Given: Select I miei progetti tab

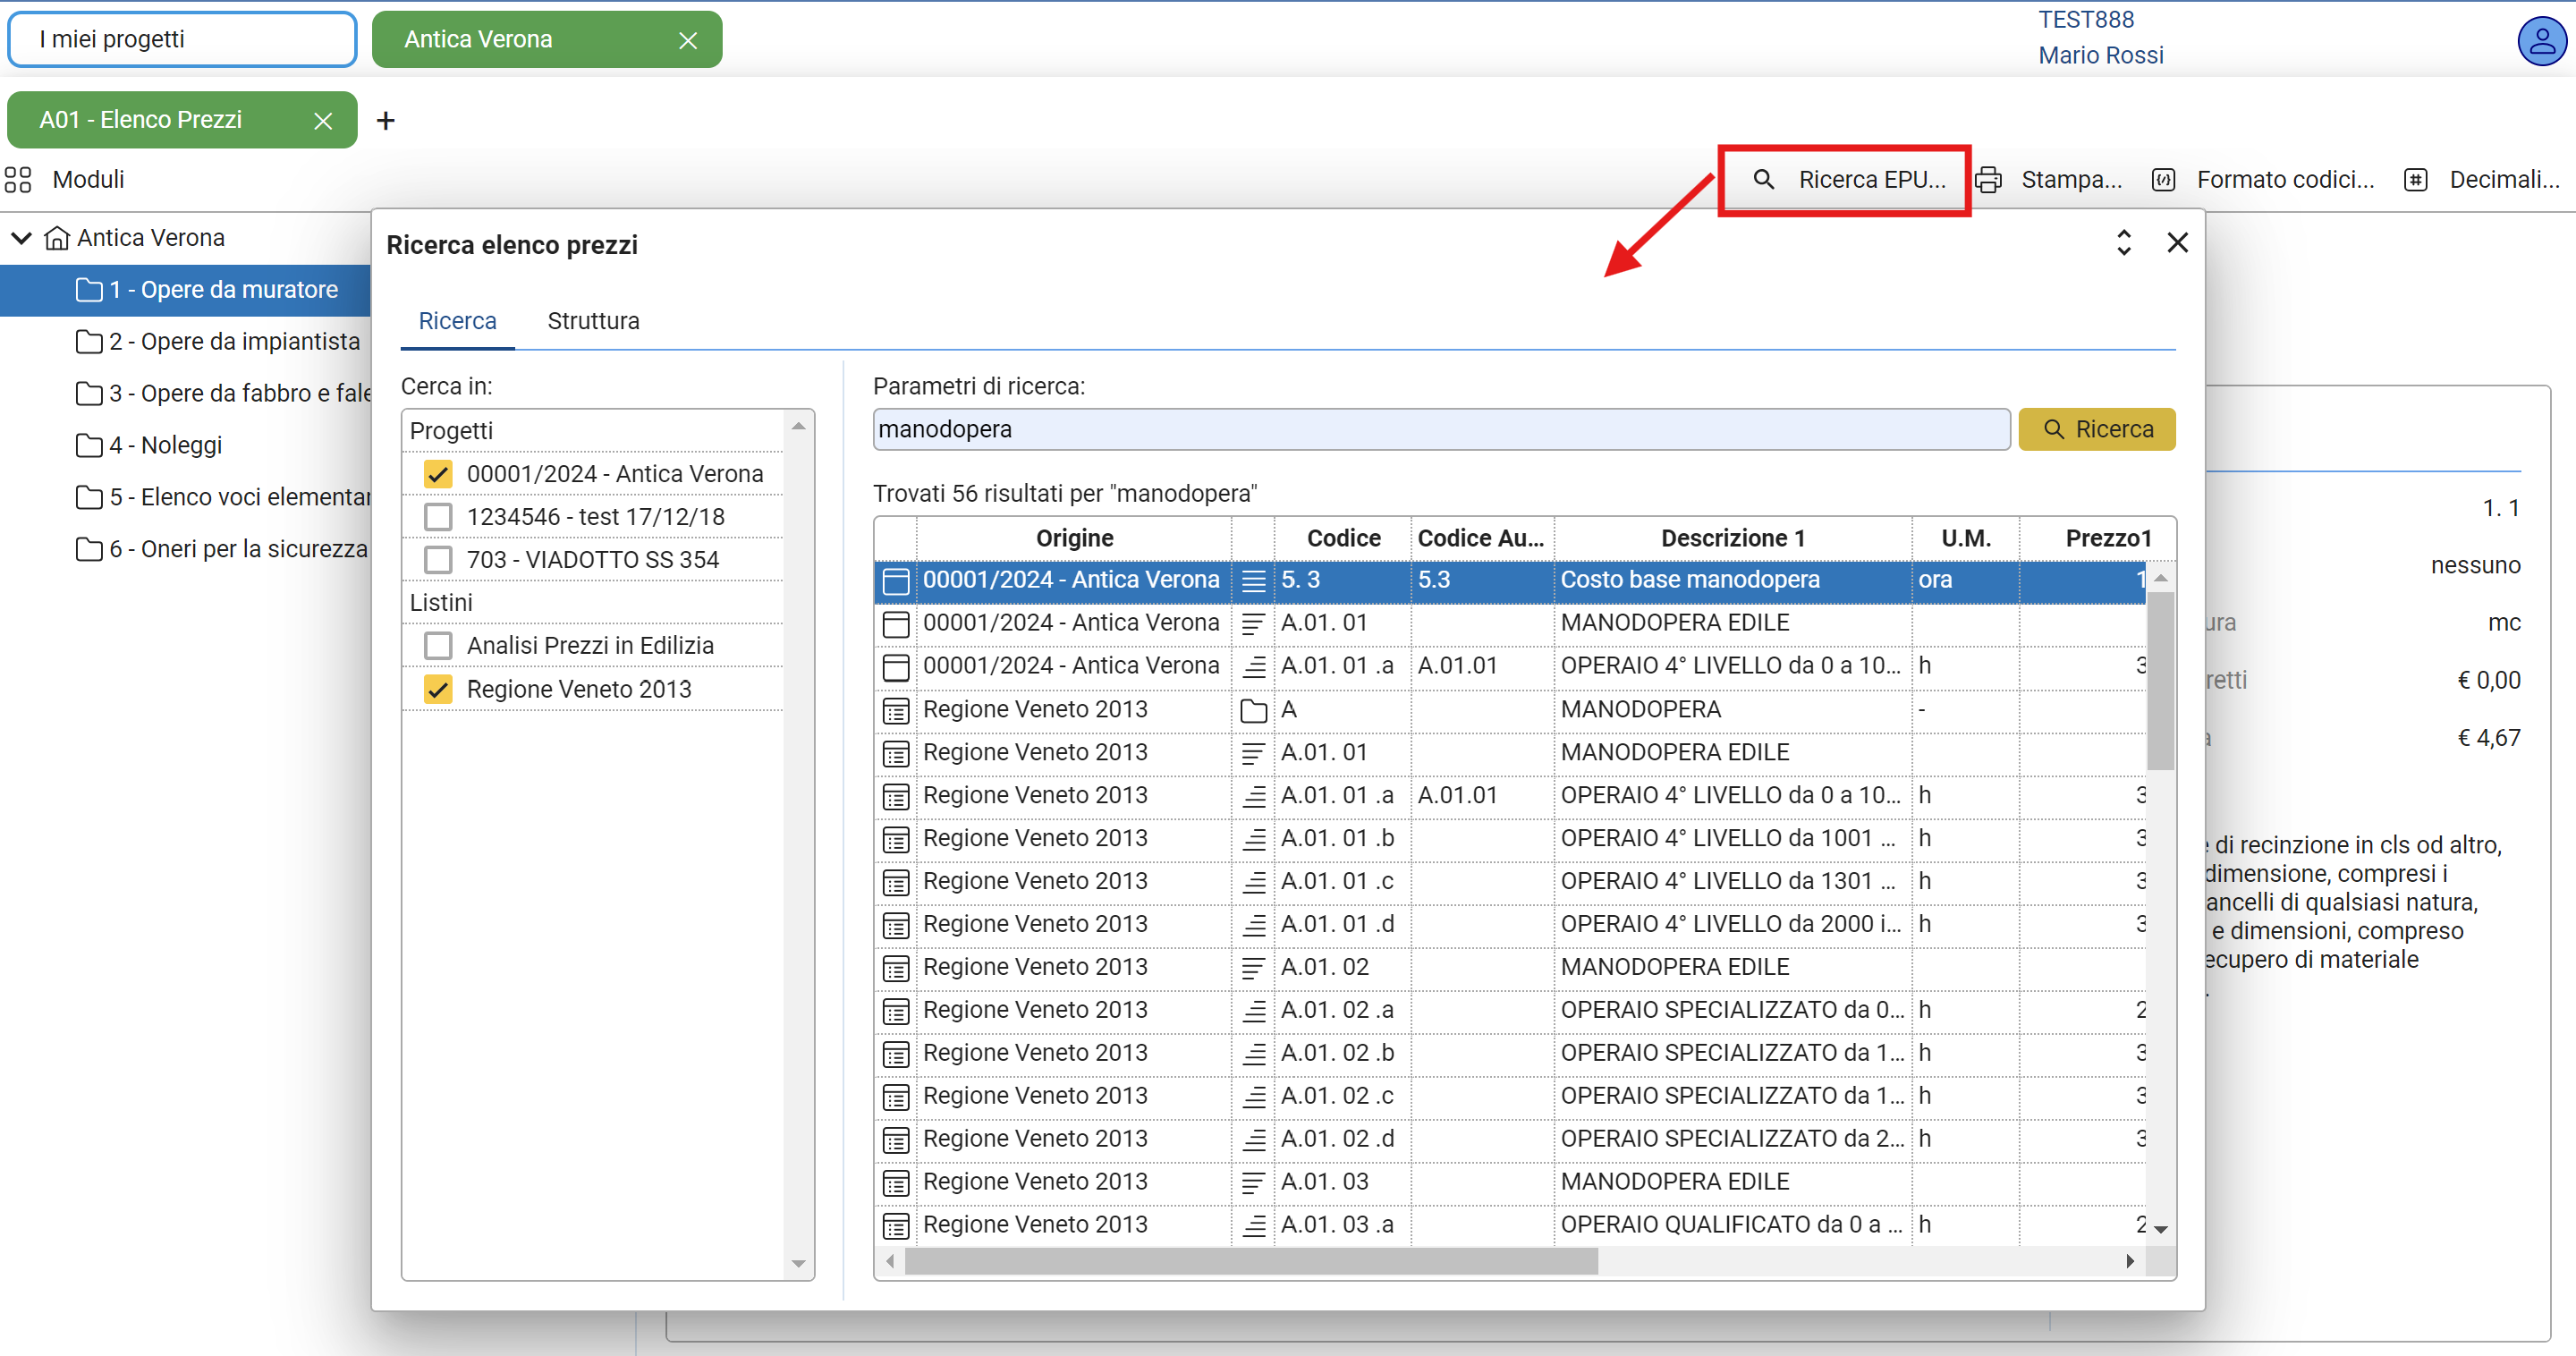Looking at the screenshot, I should (x=182, y=40).
